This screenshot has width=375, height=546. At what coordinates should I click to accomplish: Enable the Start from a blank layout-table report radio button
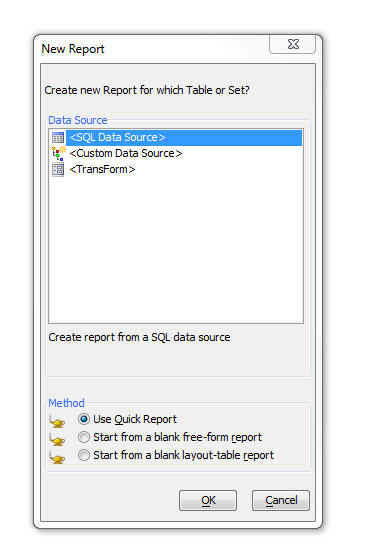[84, 455]
